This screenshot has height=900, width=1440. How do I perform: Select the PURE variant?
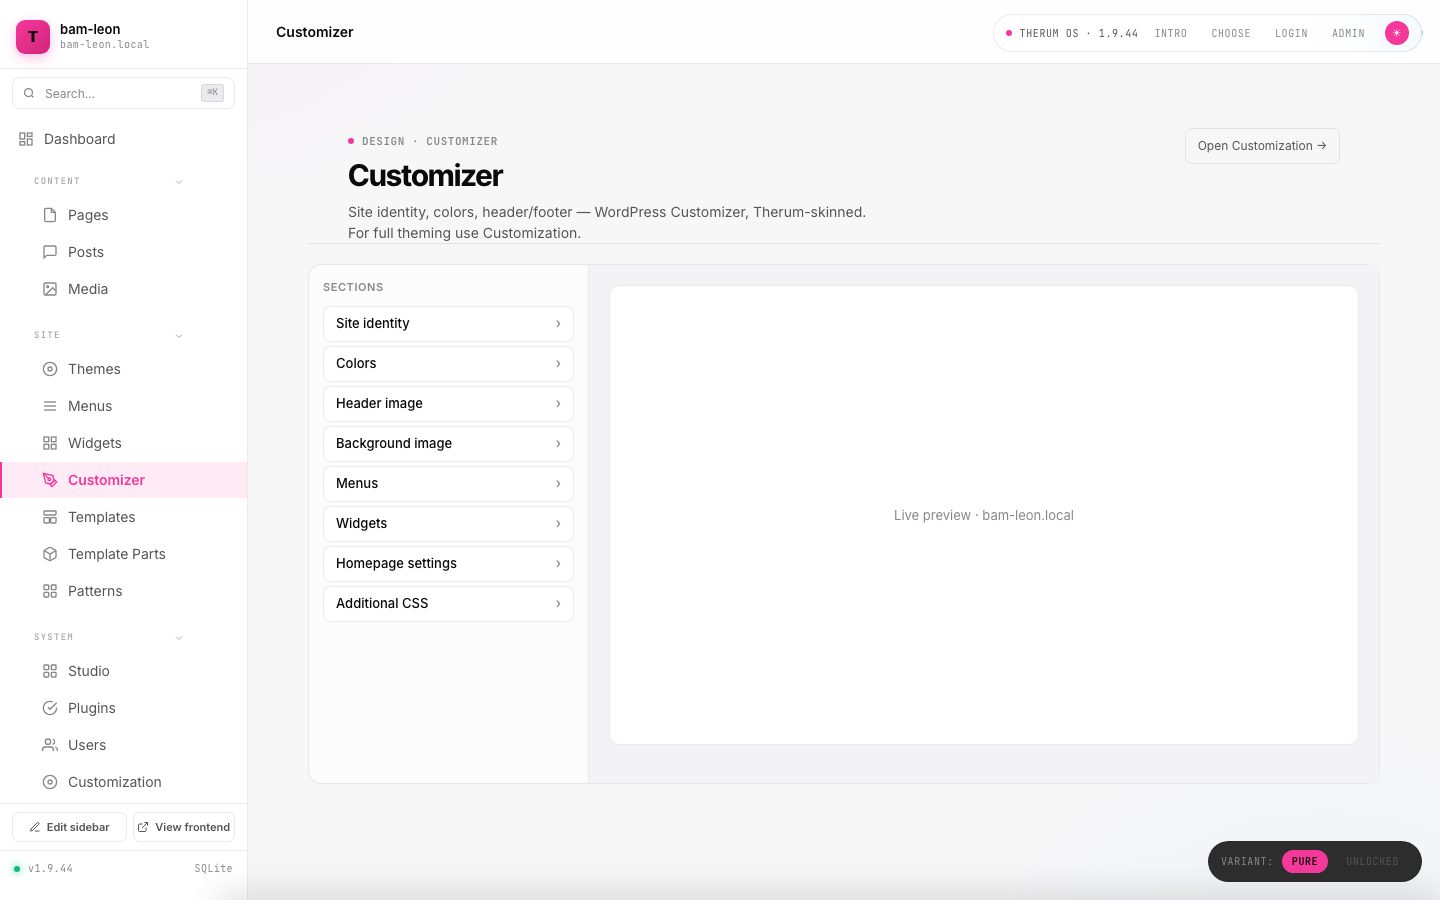click(1304, 861)
